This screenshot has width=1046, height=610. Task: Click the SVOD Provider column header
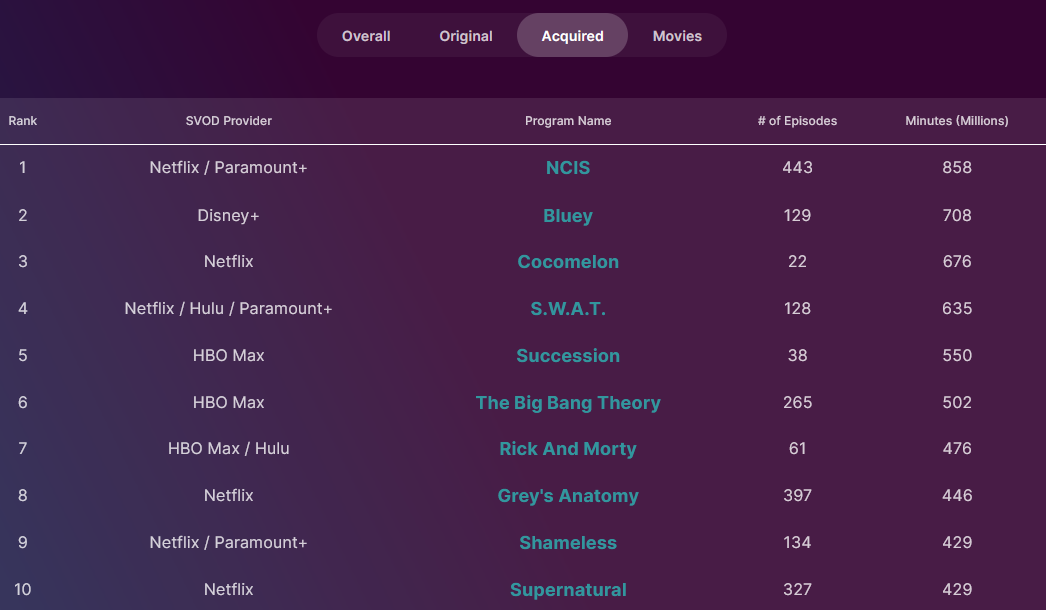coord(229,121)
